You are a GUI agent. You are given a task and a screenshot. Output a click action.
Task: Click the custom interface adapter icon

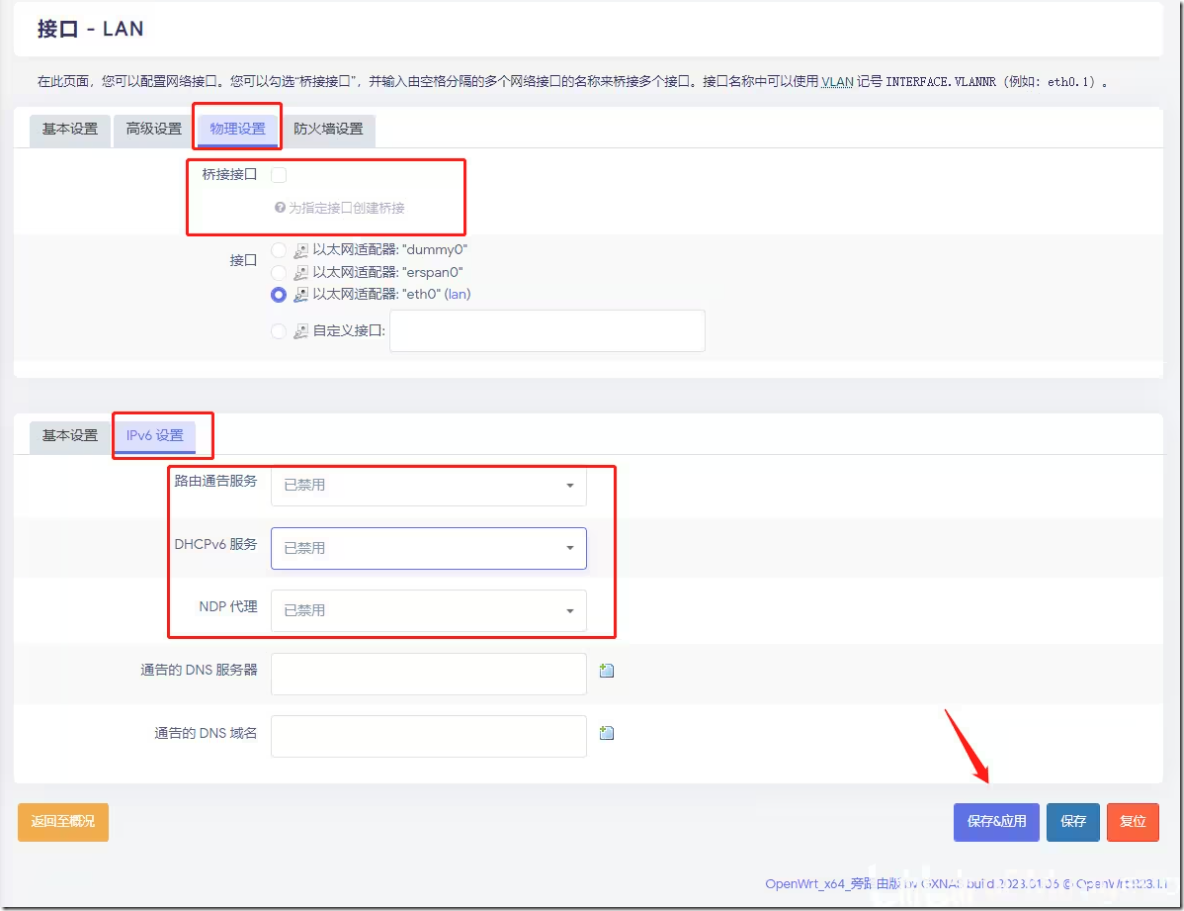click(x=301, y=331)
